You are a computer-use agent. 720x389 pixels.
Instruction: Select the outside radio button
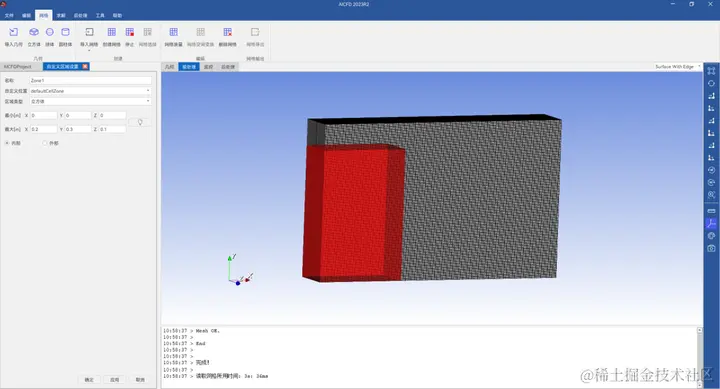tap(45, 143)
